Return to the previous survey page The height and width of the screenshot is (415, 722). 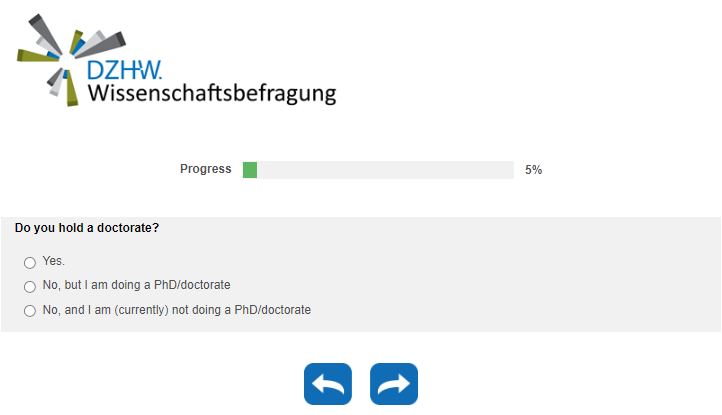[x=328, y=384]
